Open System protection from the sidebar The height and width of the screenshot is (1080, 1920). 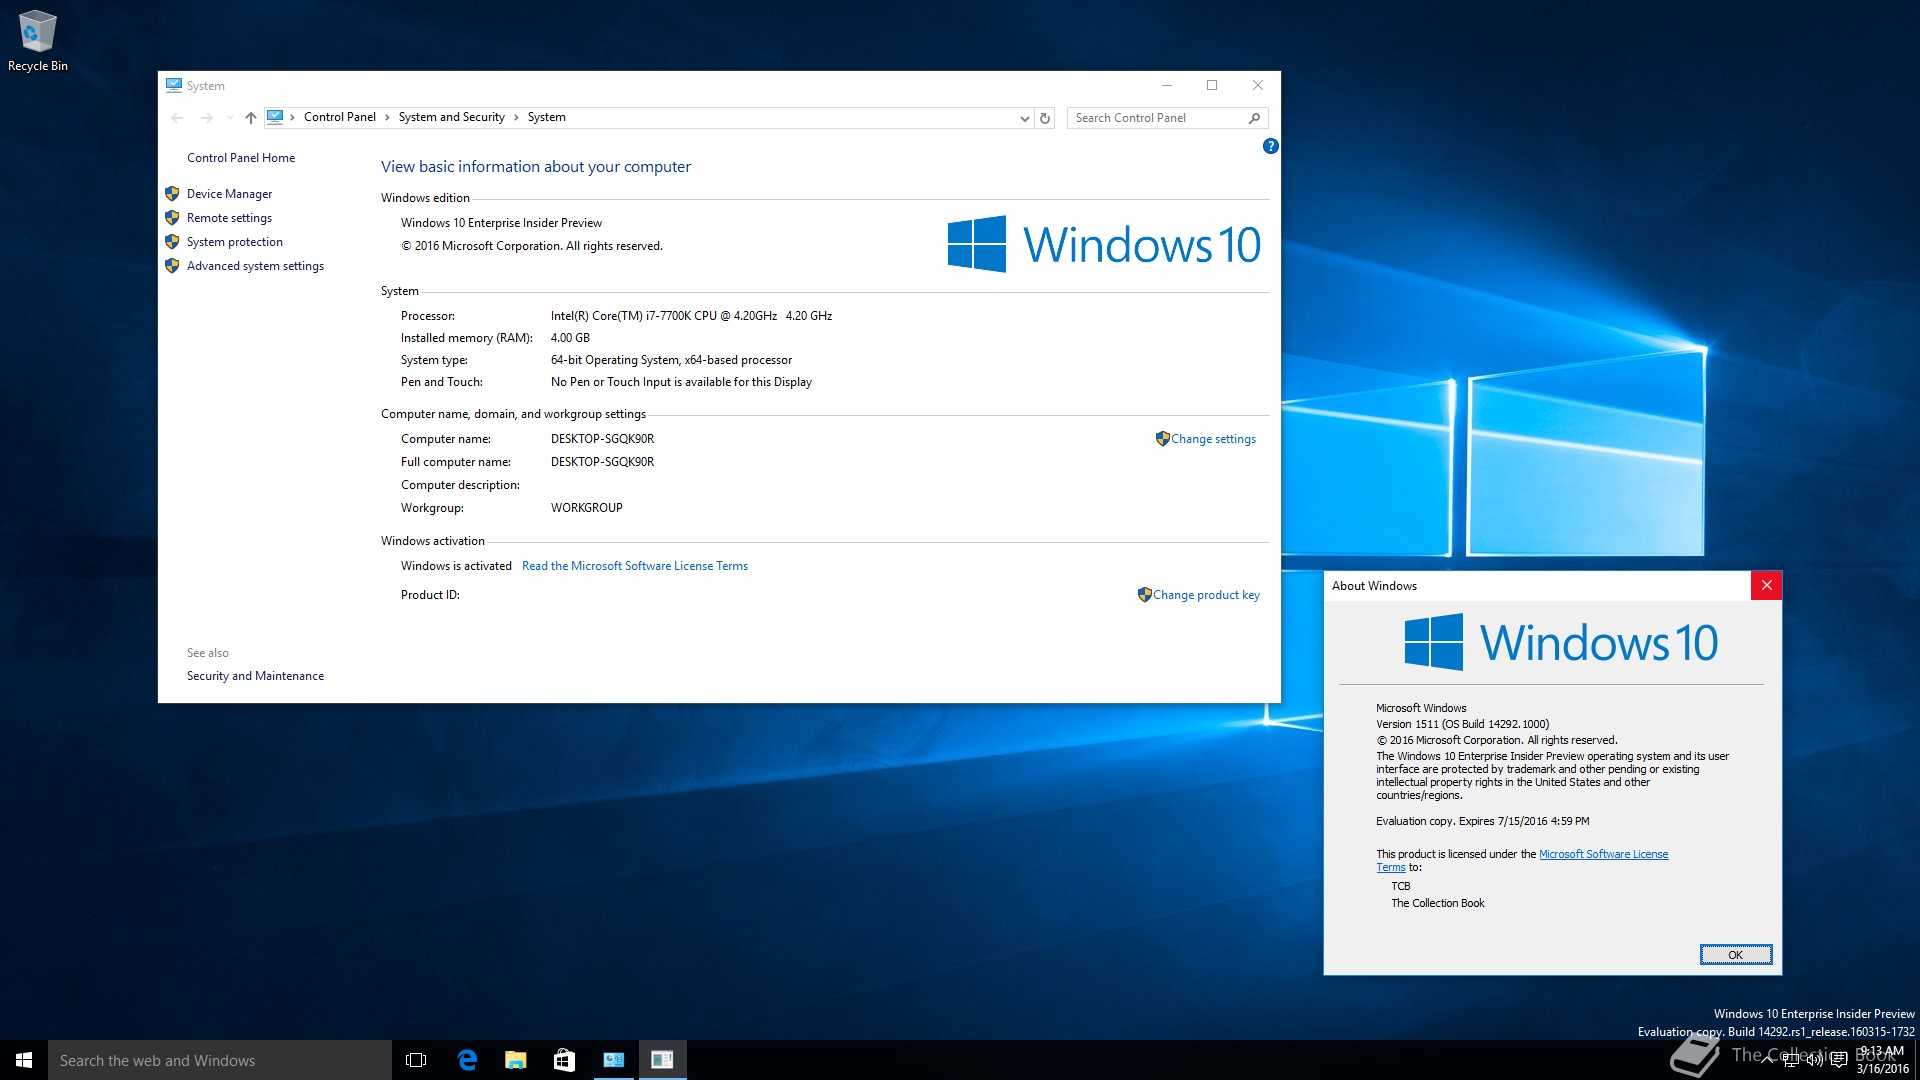[235, 242]
